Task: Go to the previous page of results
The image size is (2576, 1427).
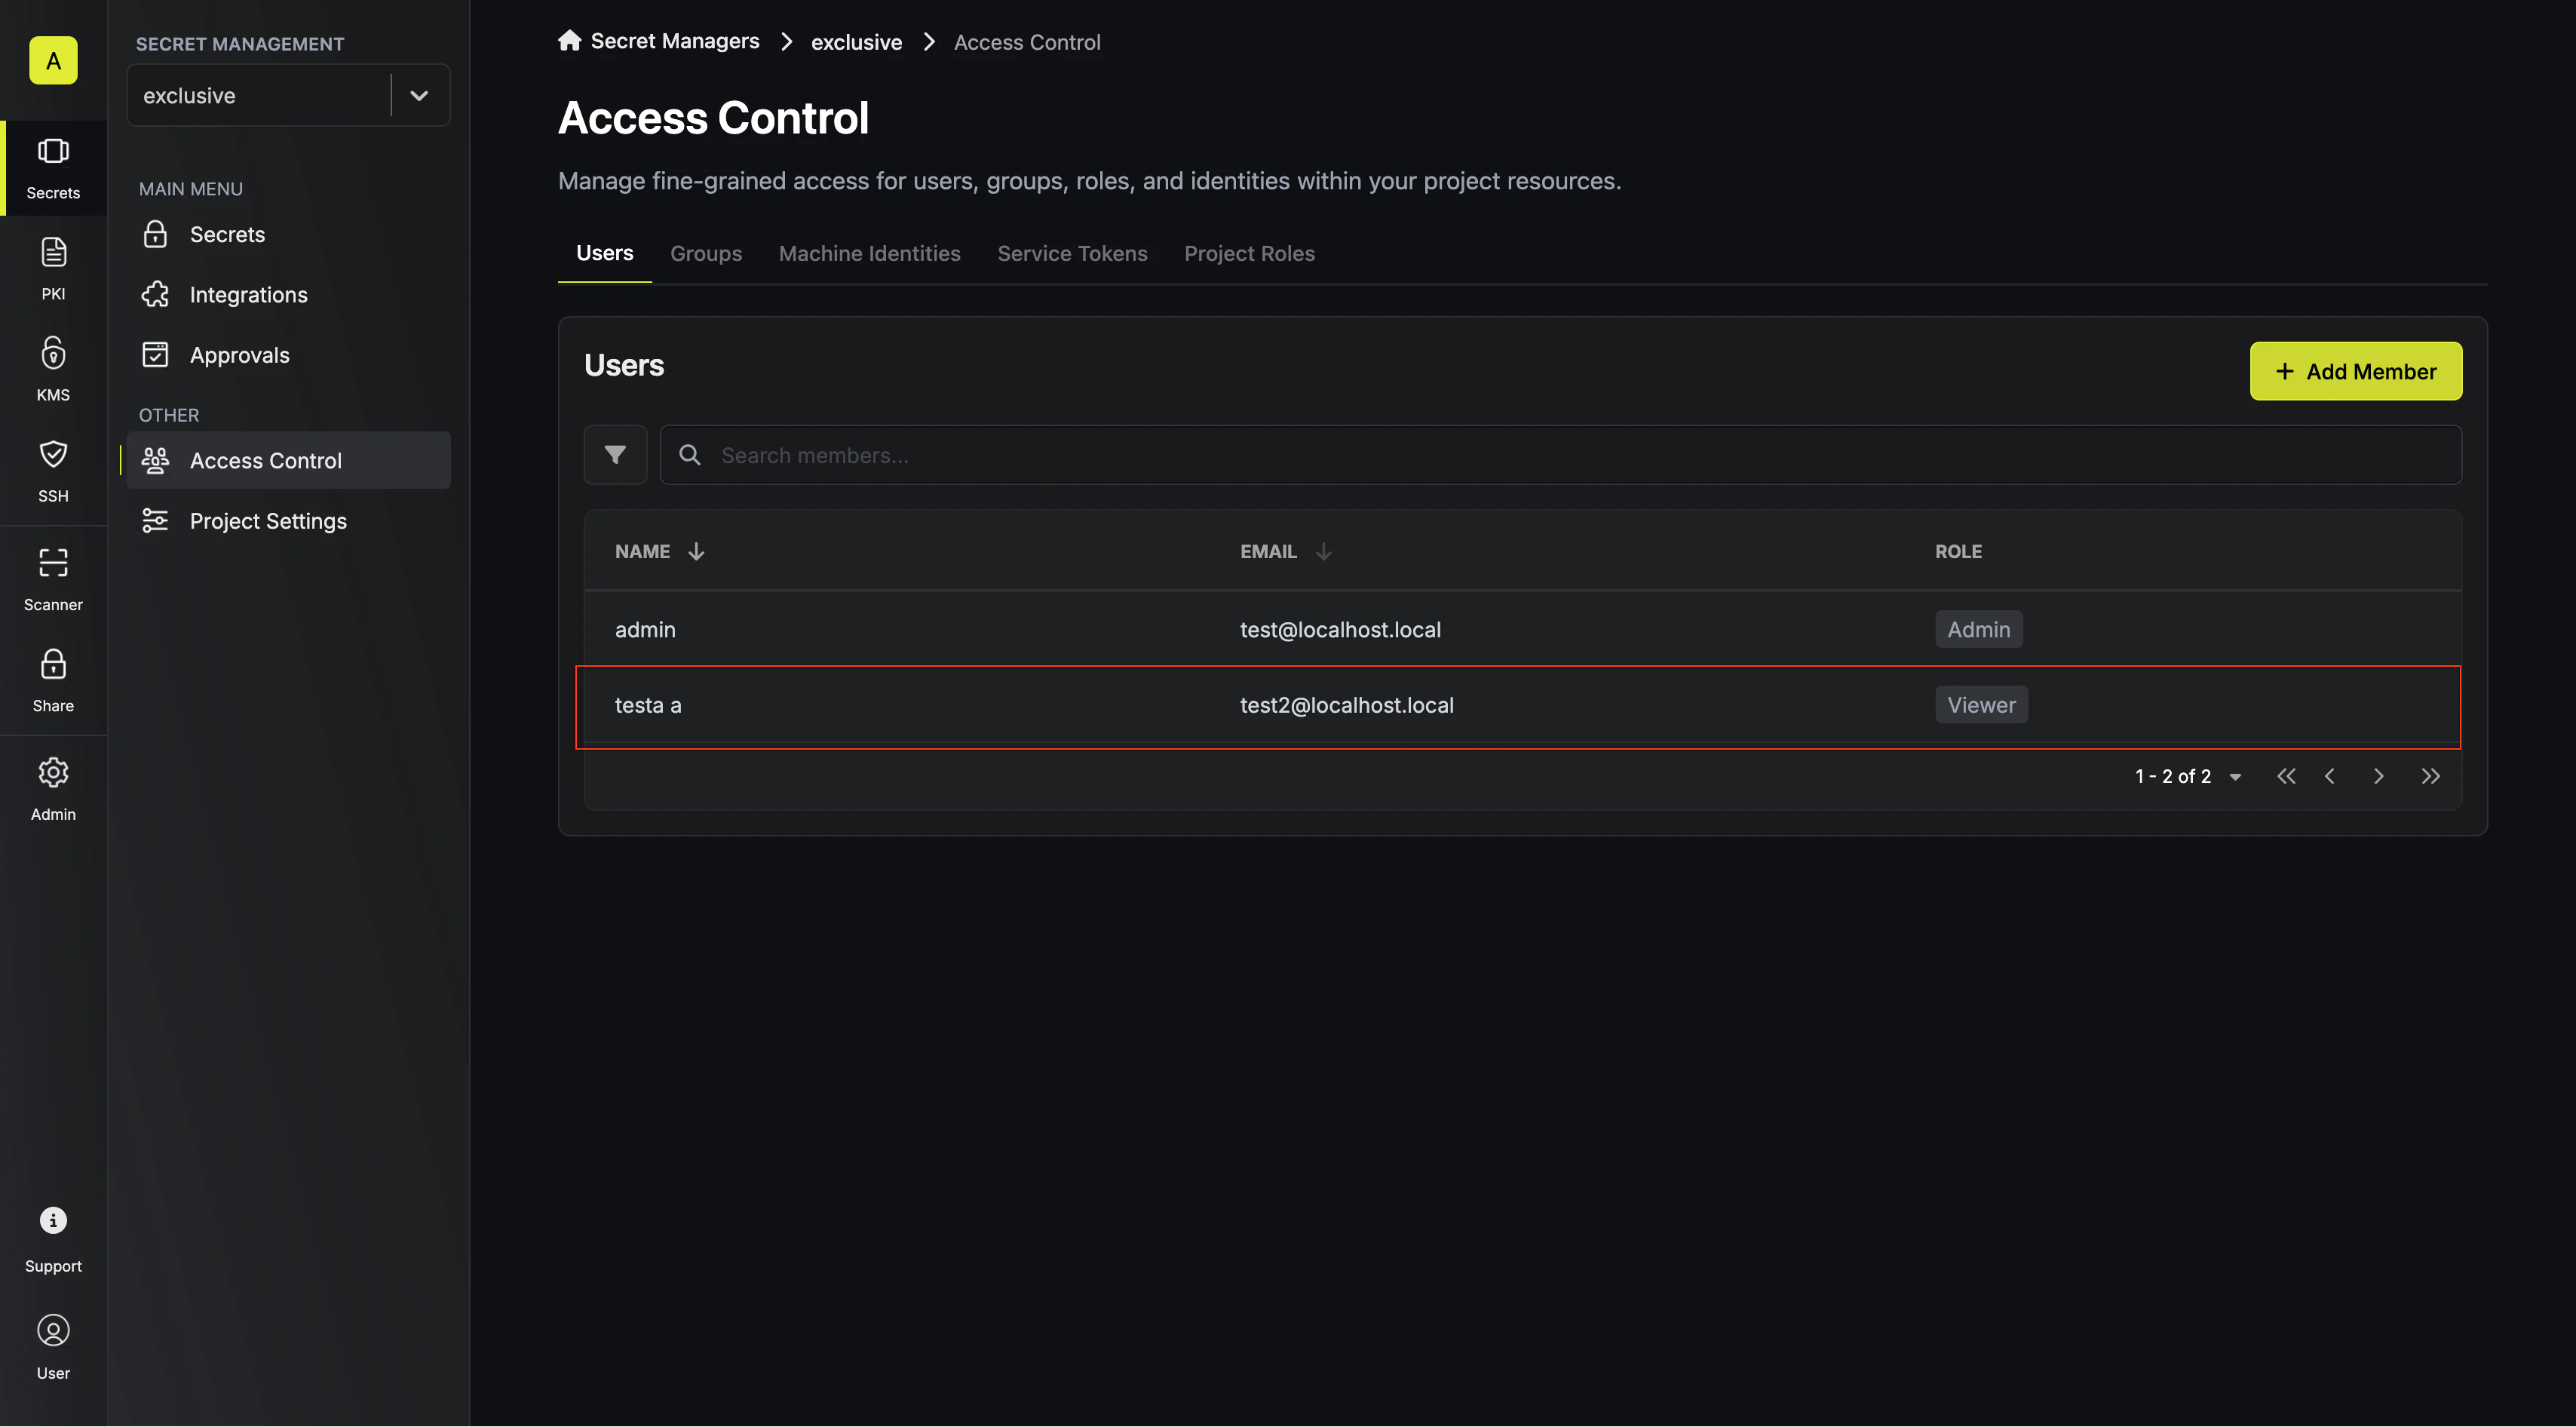Action: point(2330,776)
